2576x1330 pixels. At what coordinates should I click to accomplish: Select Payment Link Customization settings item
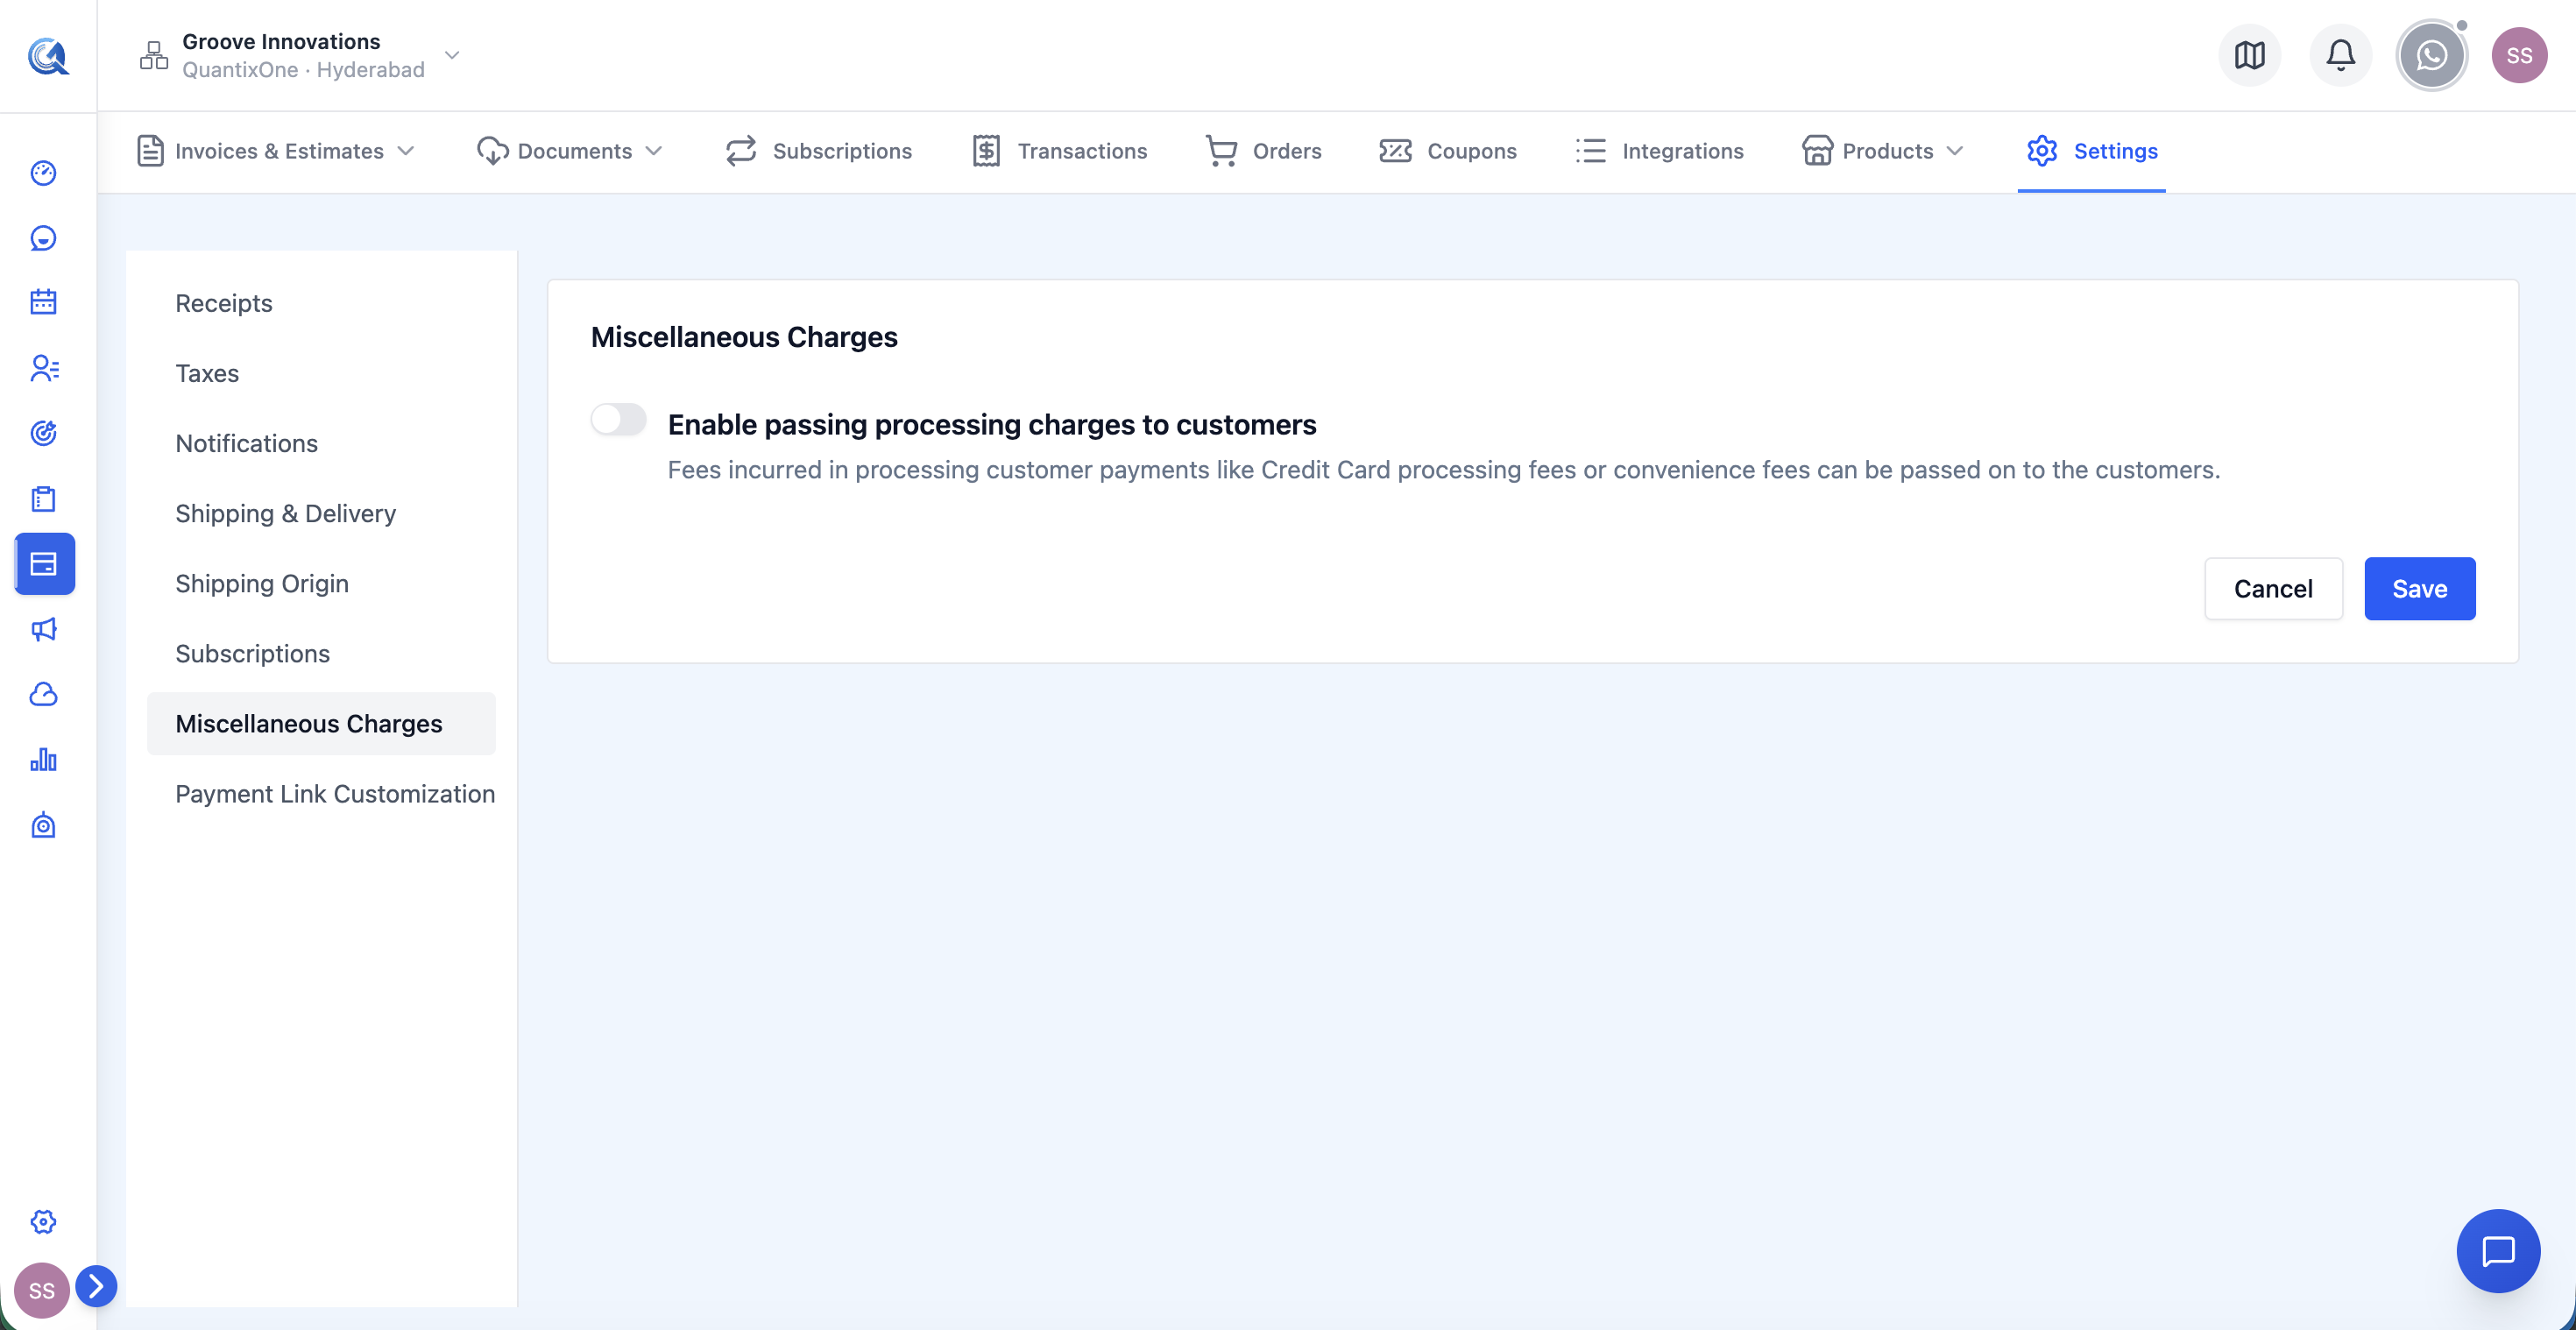point(334,794)
